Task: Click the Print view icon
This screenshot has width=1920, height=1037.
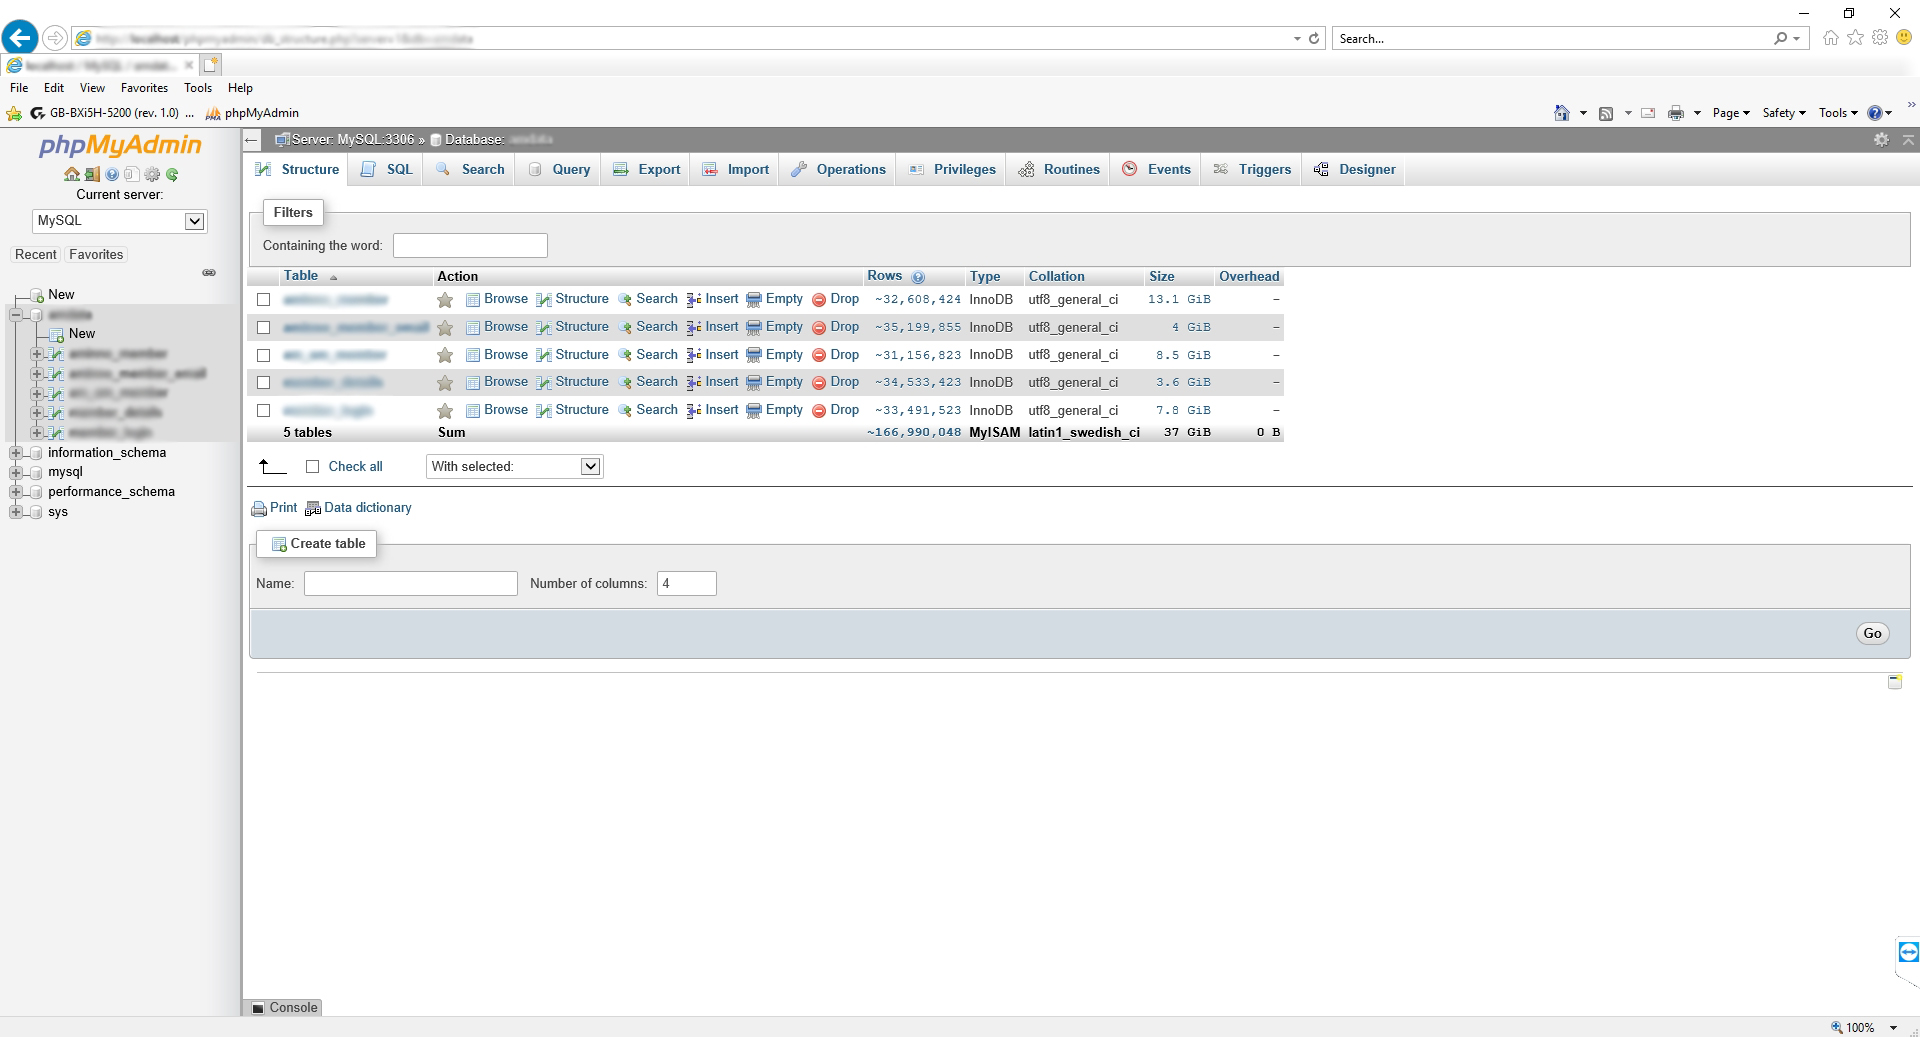Action: pyautogui.click(x=259, y=508)
